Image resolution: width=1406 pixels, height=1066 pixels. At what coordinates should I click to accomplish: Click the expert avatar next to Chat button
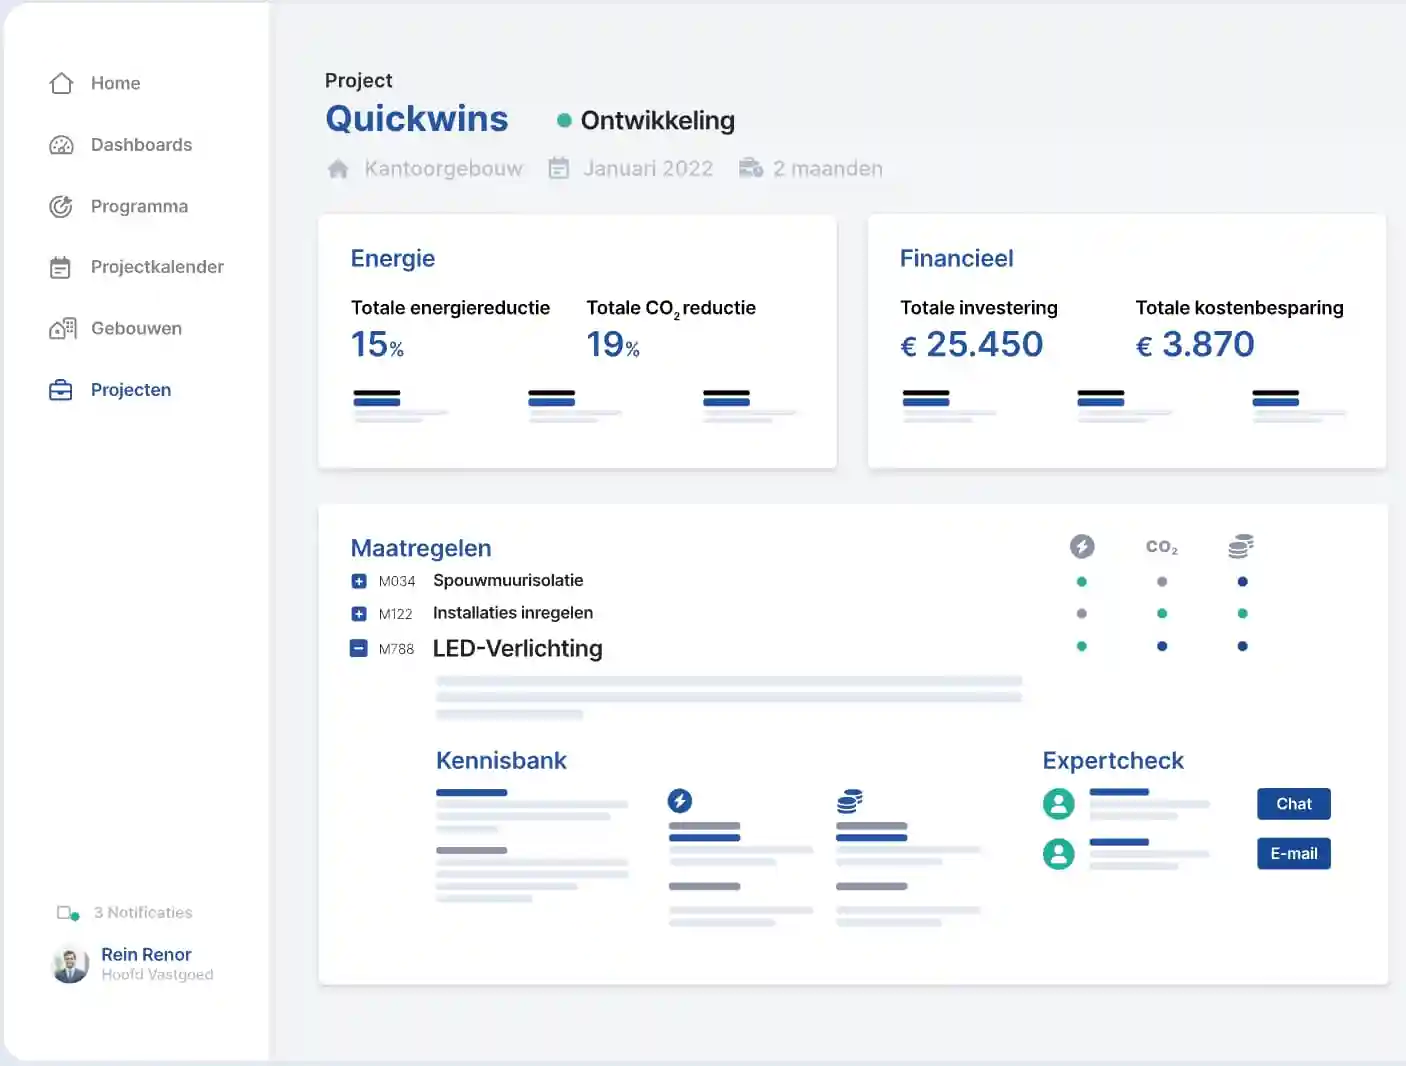pyautogui.click(x=1059, y=804)
